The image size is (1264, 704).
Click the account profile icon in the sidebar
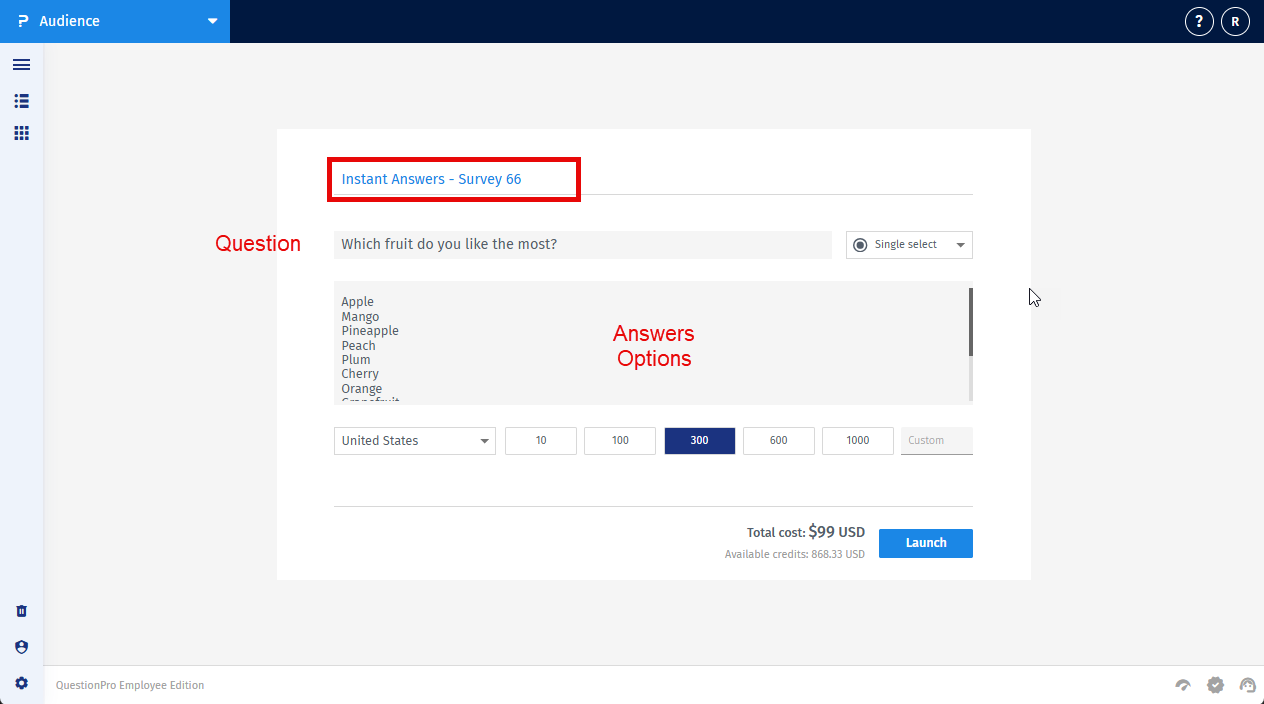(x=21, y=647)
